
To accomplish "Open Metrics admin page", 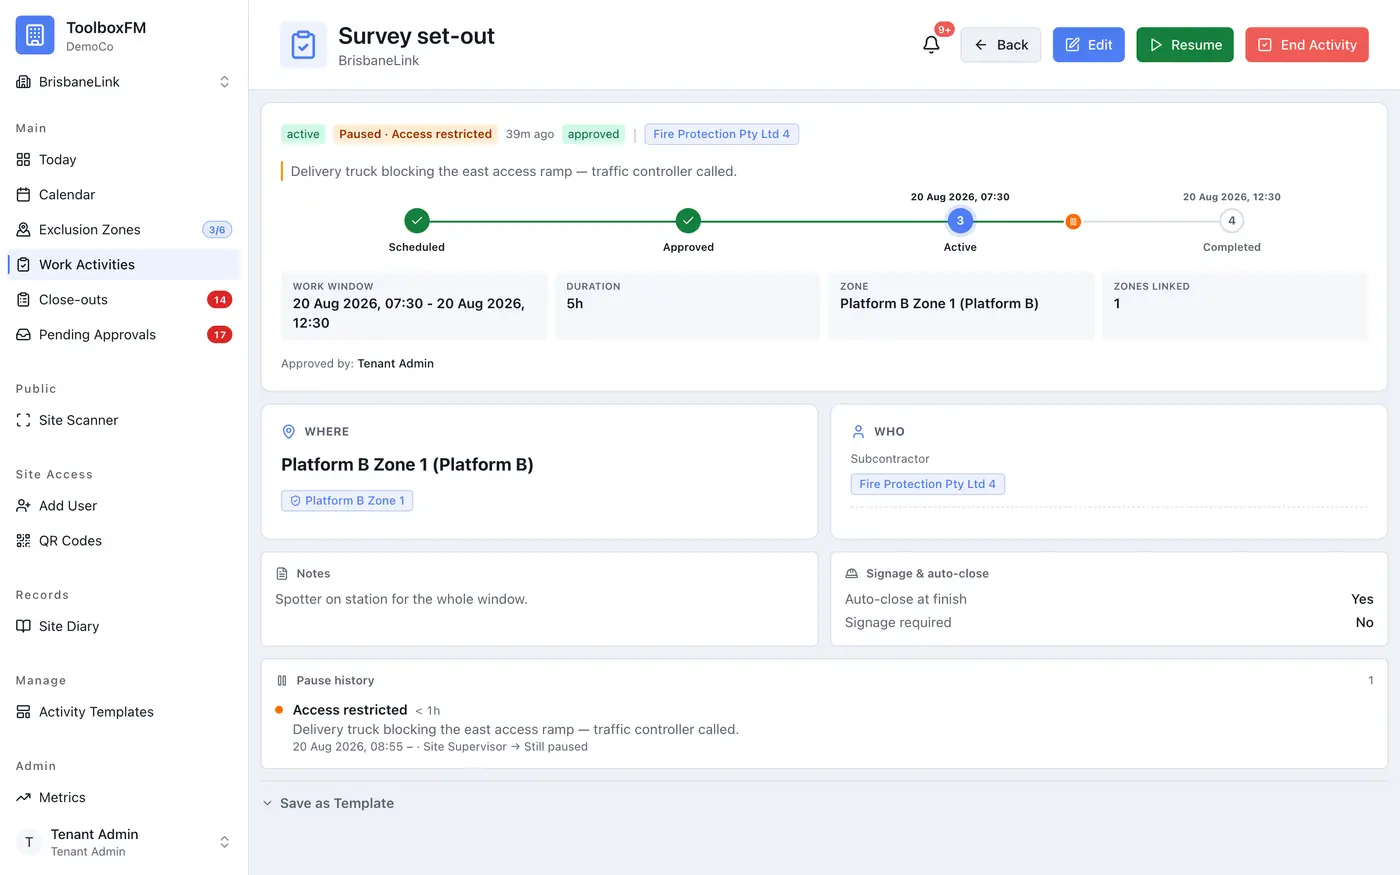I will pyautogui.click(x=124, y=798).
